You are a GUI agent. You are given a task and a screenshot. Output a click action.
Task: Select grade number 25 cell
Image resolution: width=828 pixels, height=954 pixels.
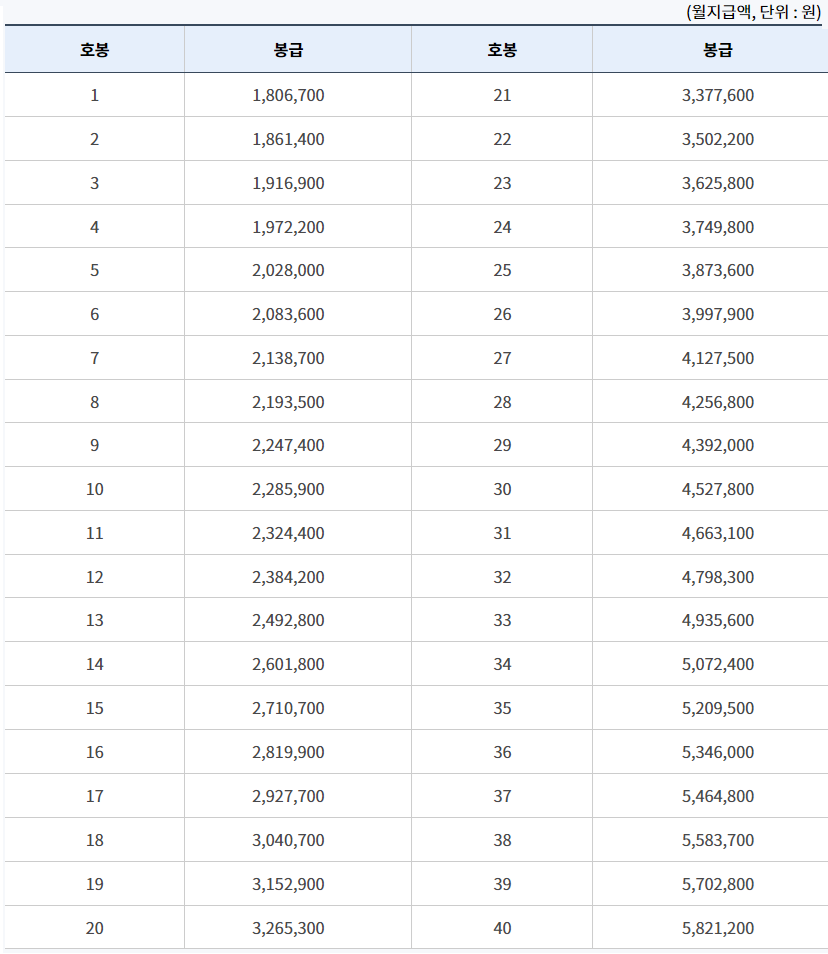502,270
